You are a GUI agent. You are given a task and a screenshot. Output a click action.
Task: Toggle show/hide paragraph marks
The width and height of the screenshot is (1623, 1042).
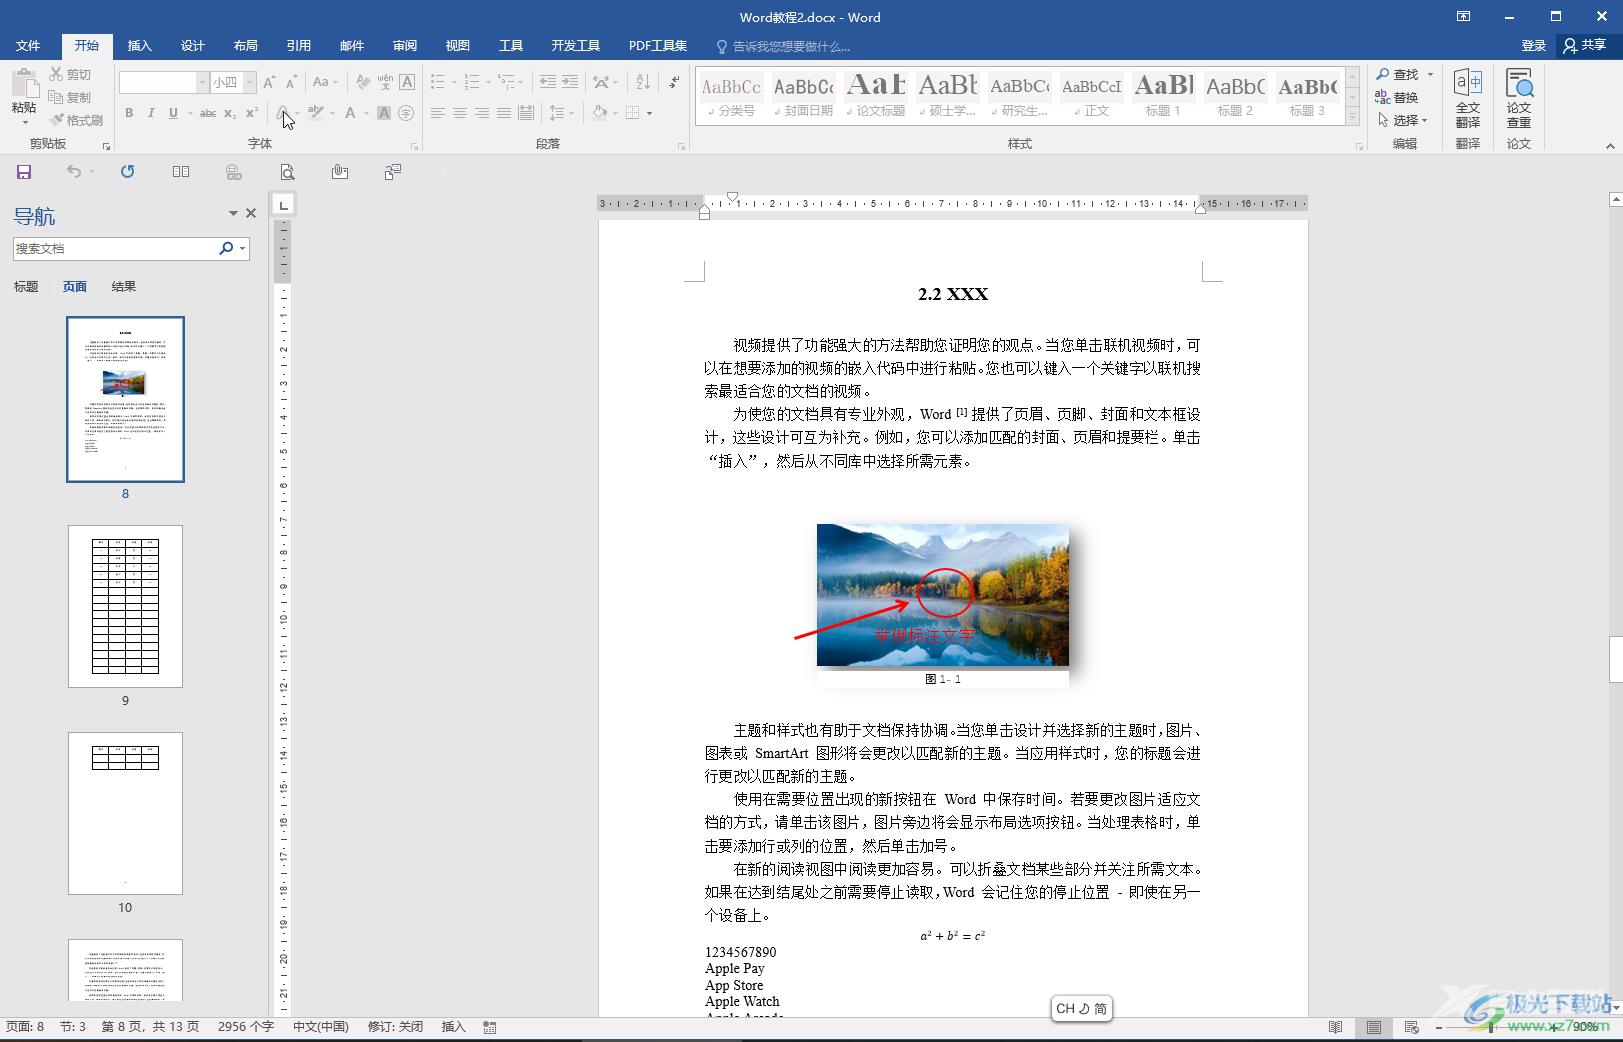[674, 82]
